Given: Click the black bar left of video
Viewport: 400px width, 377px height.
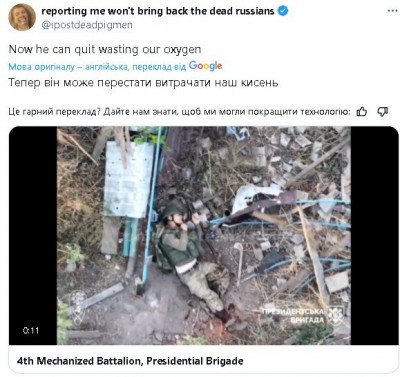Looking at the screenshot, I should 33,235.
